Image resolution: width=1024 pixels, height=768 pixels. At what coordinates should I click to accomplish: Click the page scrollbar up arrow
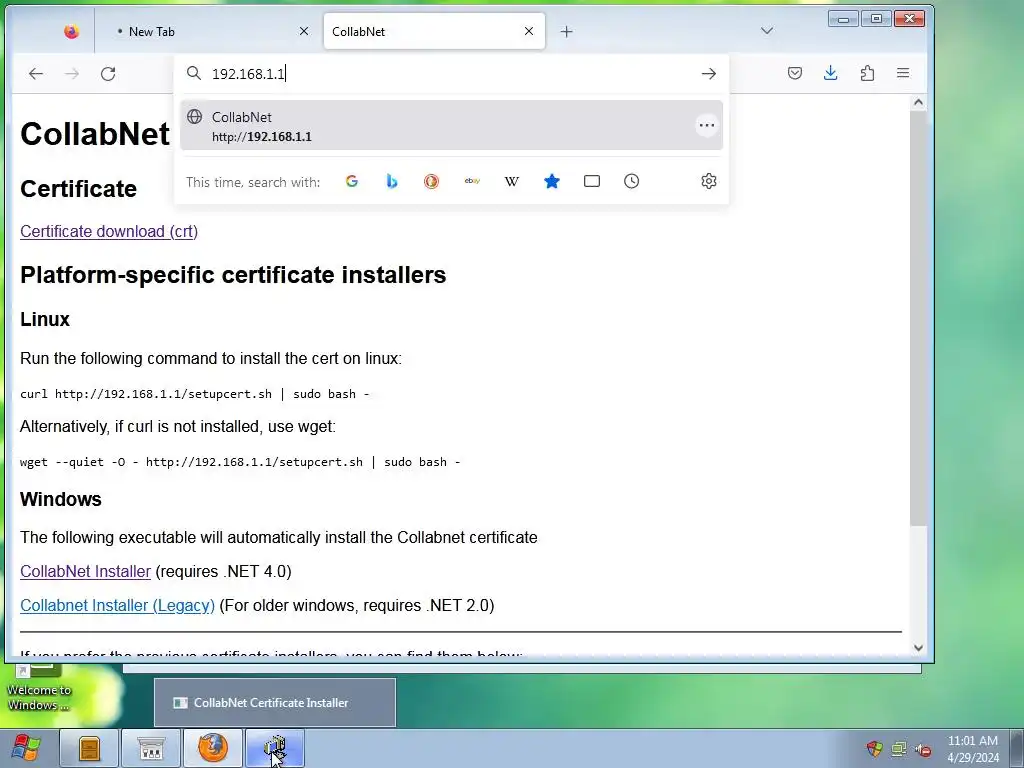pyautogui.click(x=918, y=103)
